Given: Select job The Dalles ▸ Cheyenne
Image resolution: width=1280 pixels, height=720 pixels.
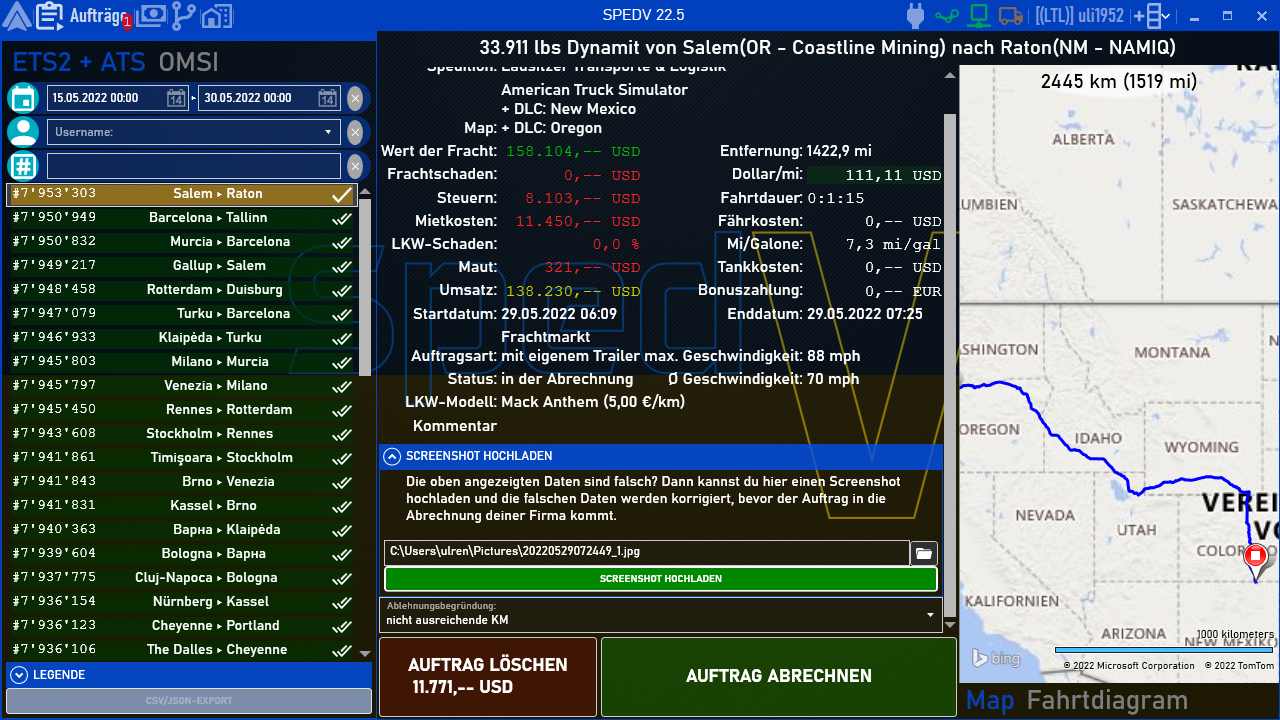Looking at the screenshot, I should (182, 650).
